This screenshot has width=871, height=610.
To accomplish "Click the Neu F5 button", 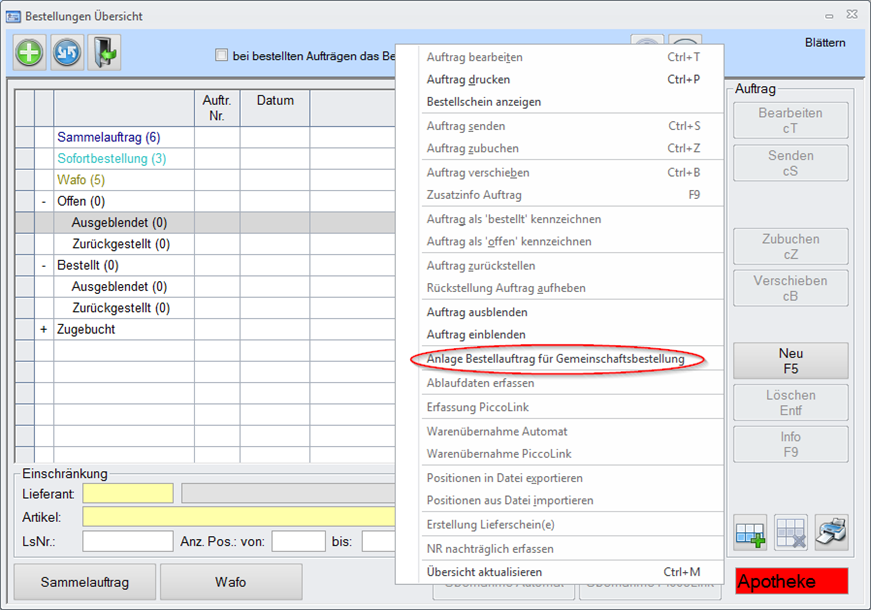I will tap(790, 361).
